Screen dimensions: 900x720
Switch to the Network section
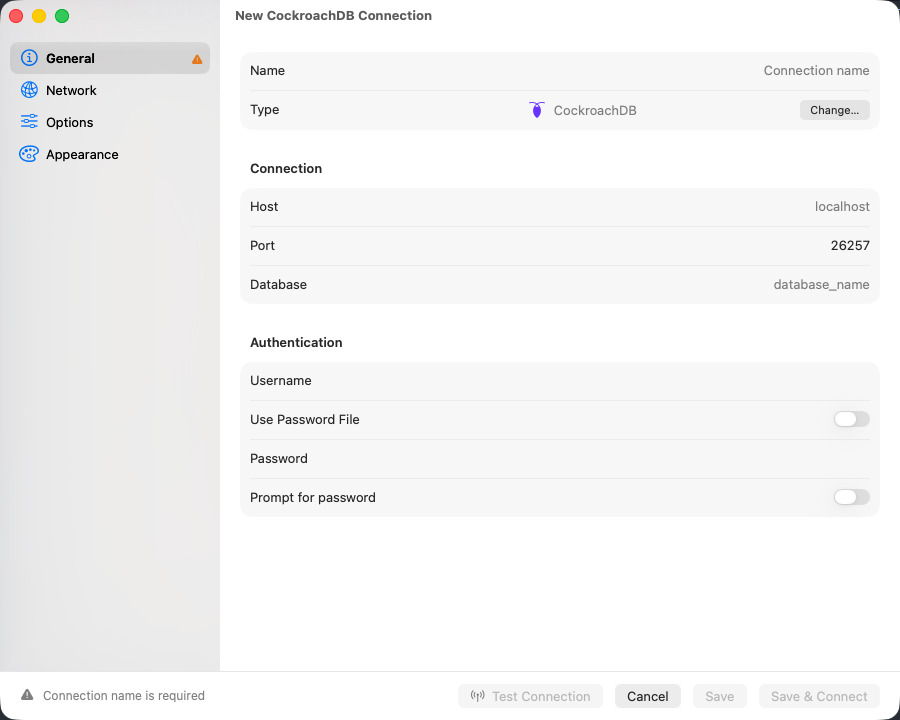110,90
